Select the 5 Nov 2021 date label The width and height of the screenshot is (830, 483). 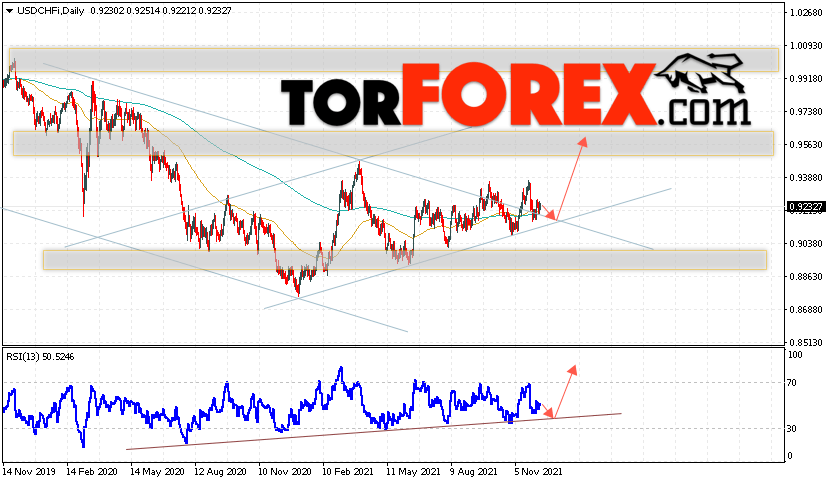tap(538, 471)
